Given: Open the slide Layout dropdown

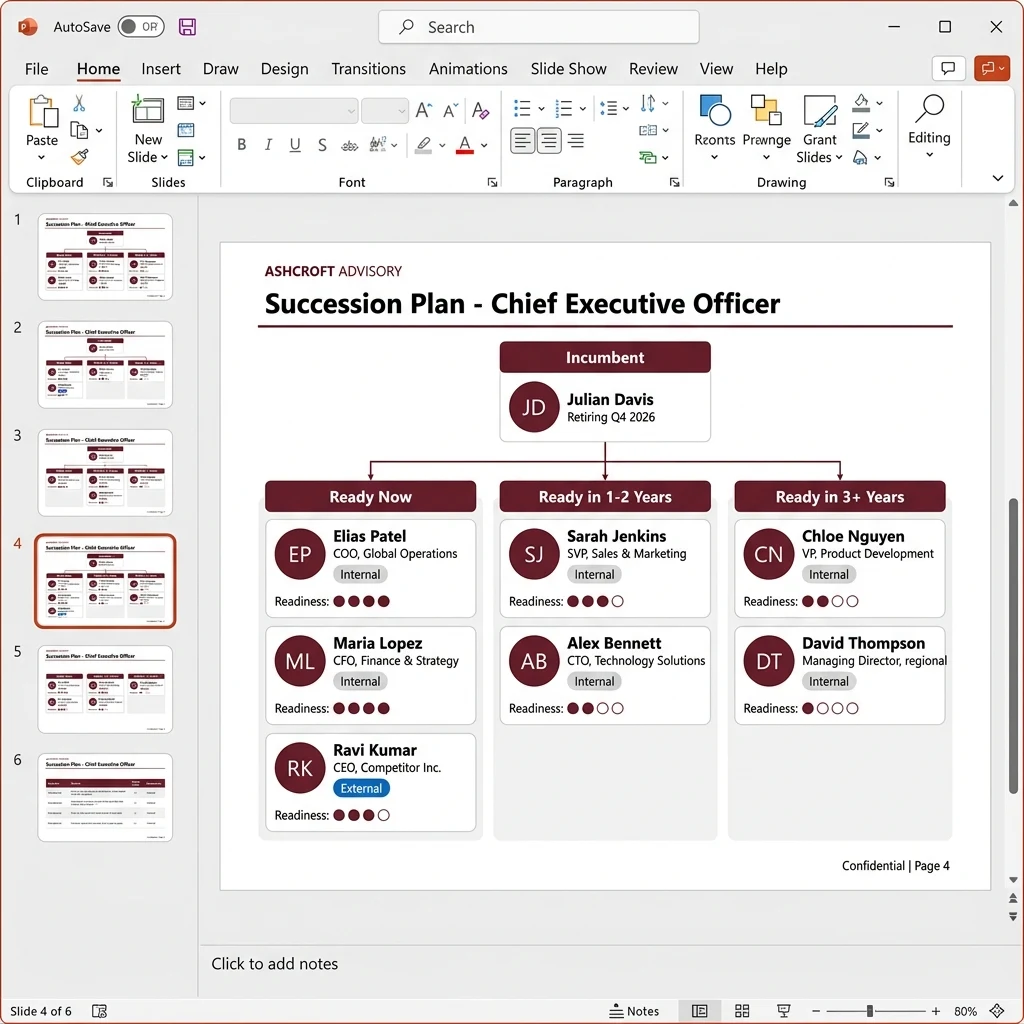Looking at the screenshot, I should 191,103.
